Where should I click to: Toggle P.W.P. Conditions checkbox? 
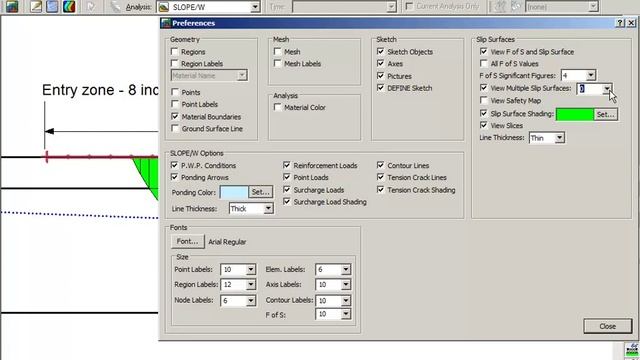[x=174, y=165]
